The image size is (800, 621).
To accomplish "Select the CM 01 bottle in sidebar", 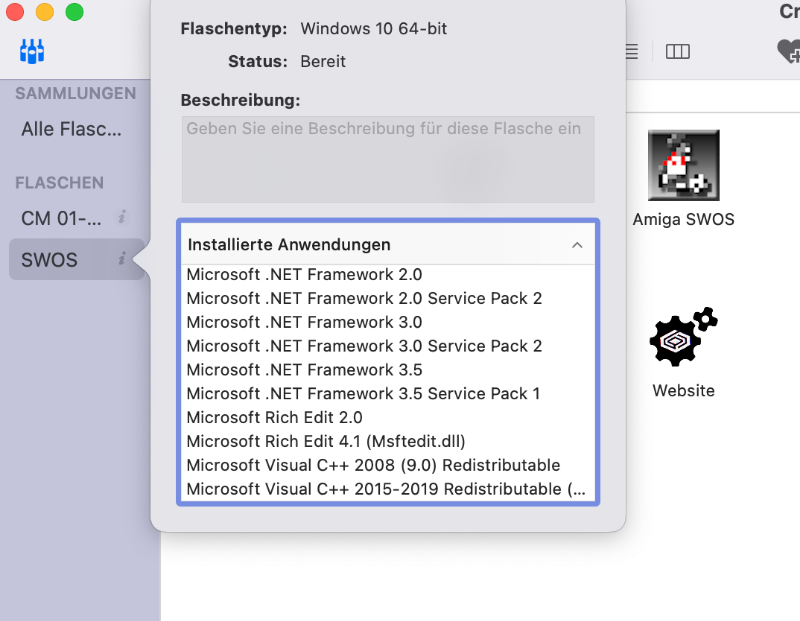I will point(61,218).
